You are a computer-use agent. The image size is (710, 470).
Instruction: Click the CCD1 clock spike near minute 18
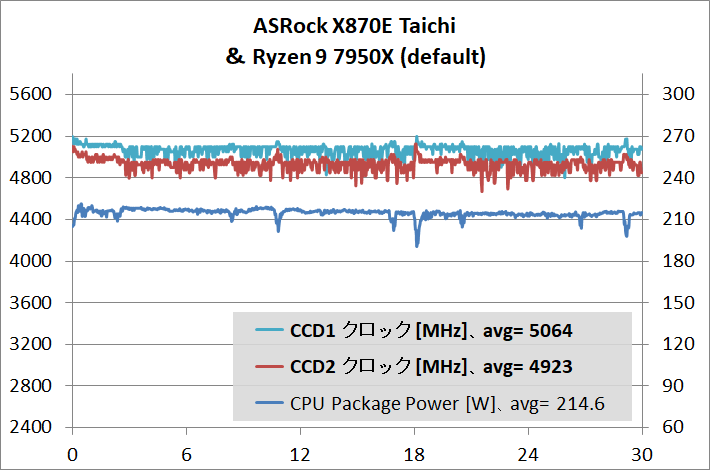[x=417, y=139]
